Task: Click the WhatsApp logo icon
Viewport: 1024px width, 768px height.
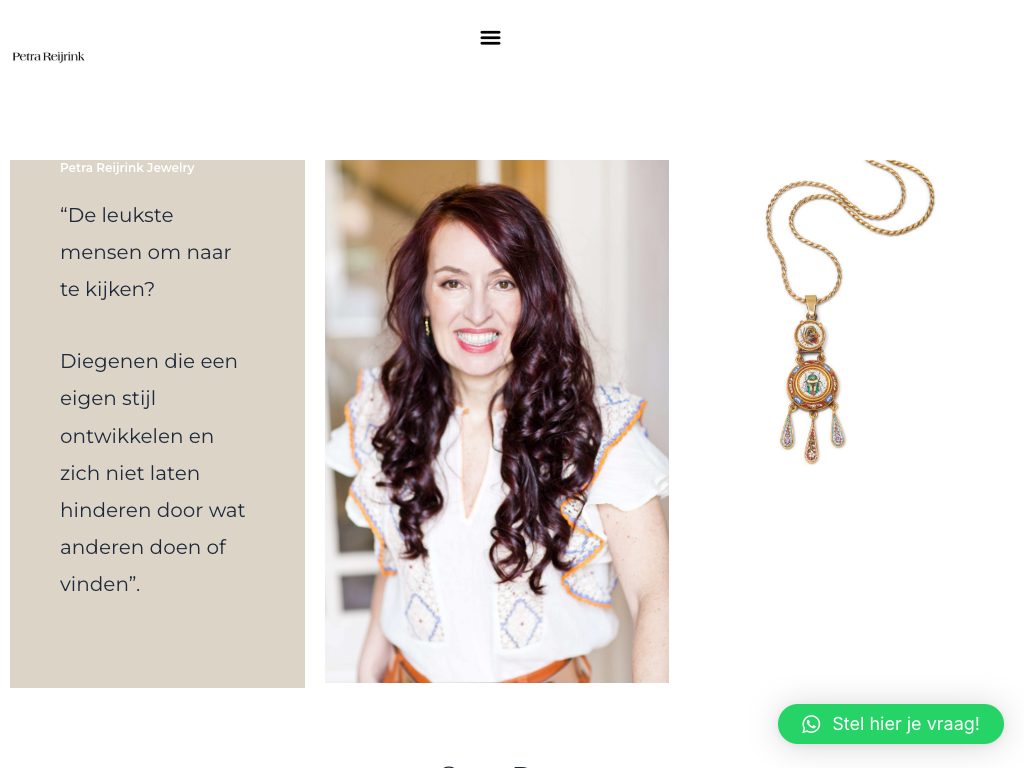Action: [811, 724]
